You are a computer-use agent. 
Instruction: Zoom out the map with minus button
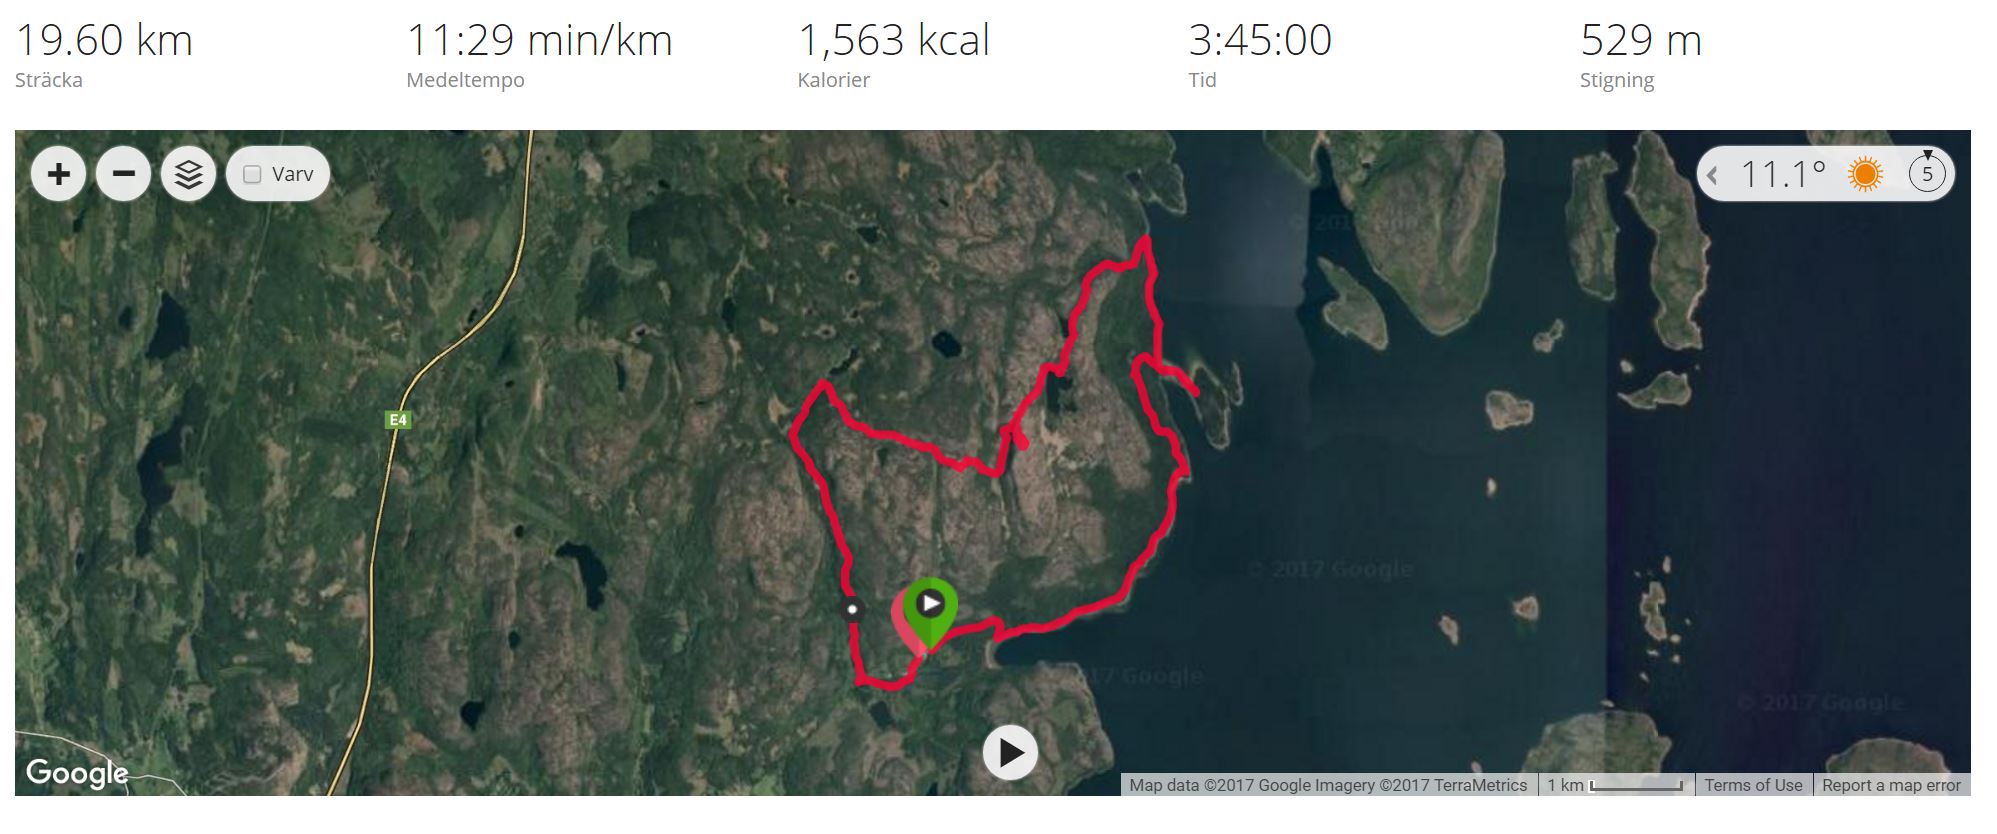[124, 174]
